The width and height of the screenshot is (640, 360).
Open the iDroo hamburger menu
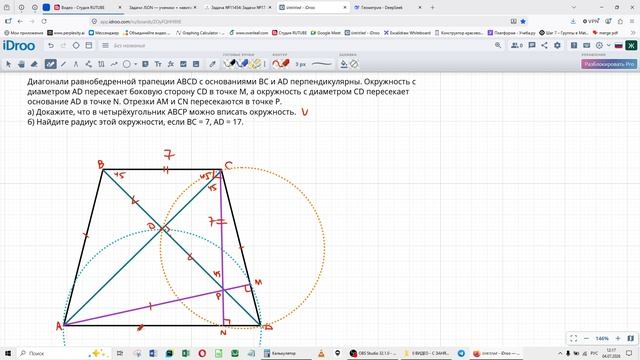click(105, 46)
